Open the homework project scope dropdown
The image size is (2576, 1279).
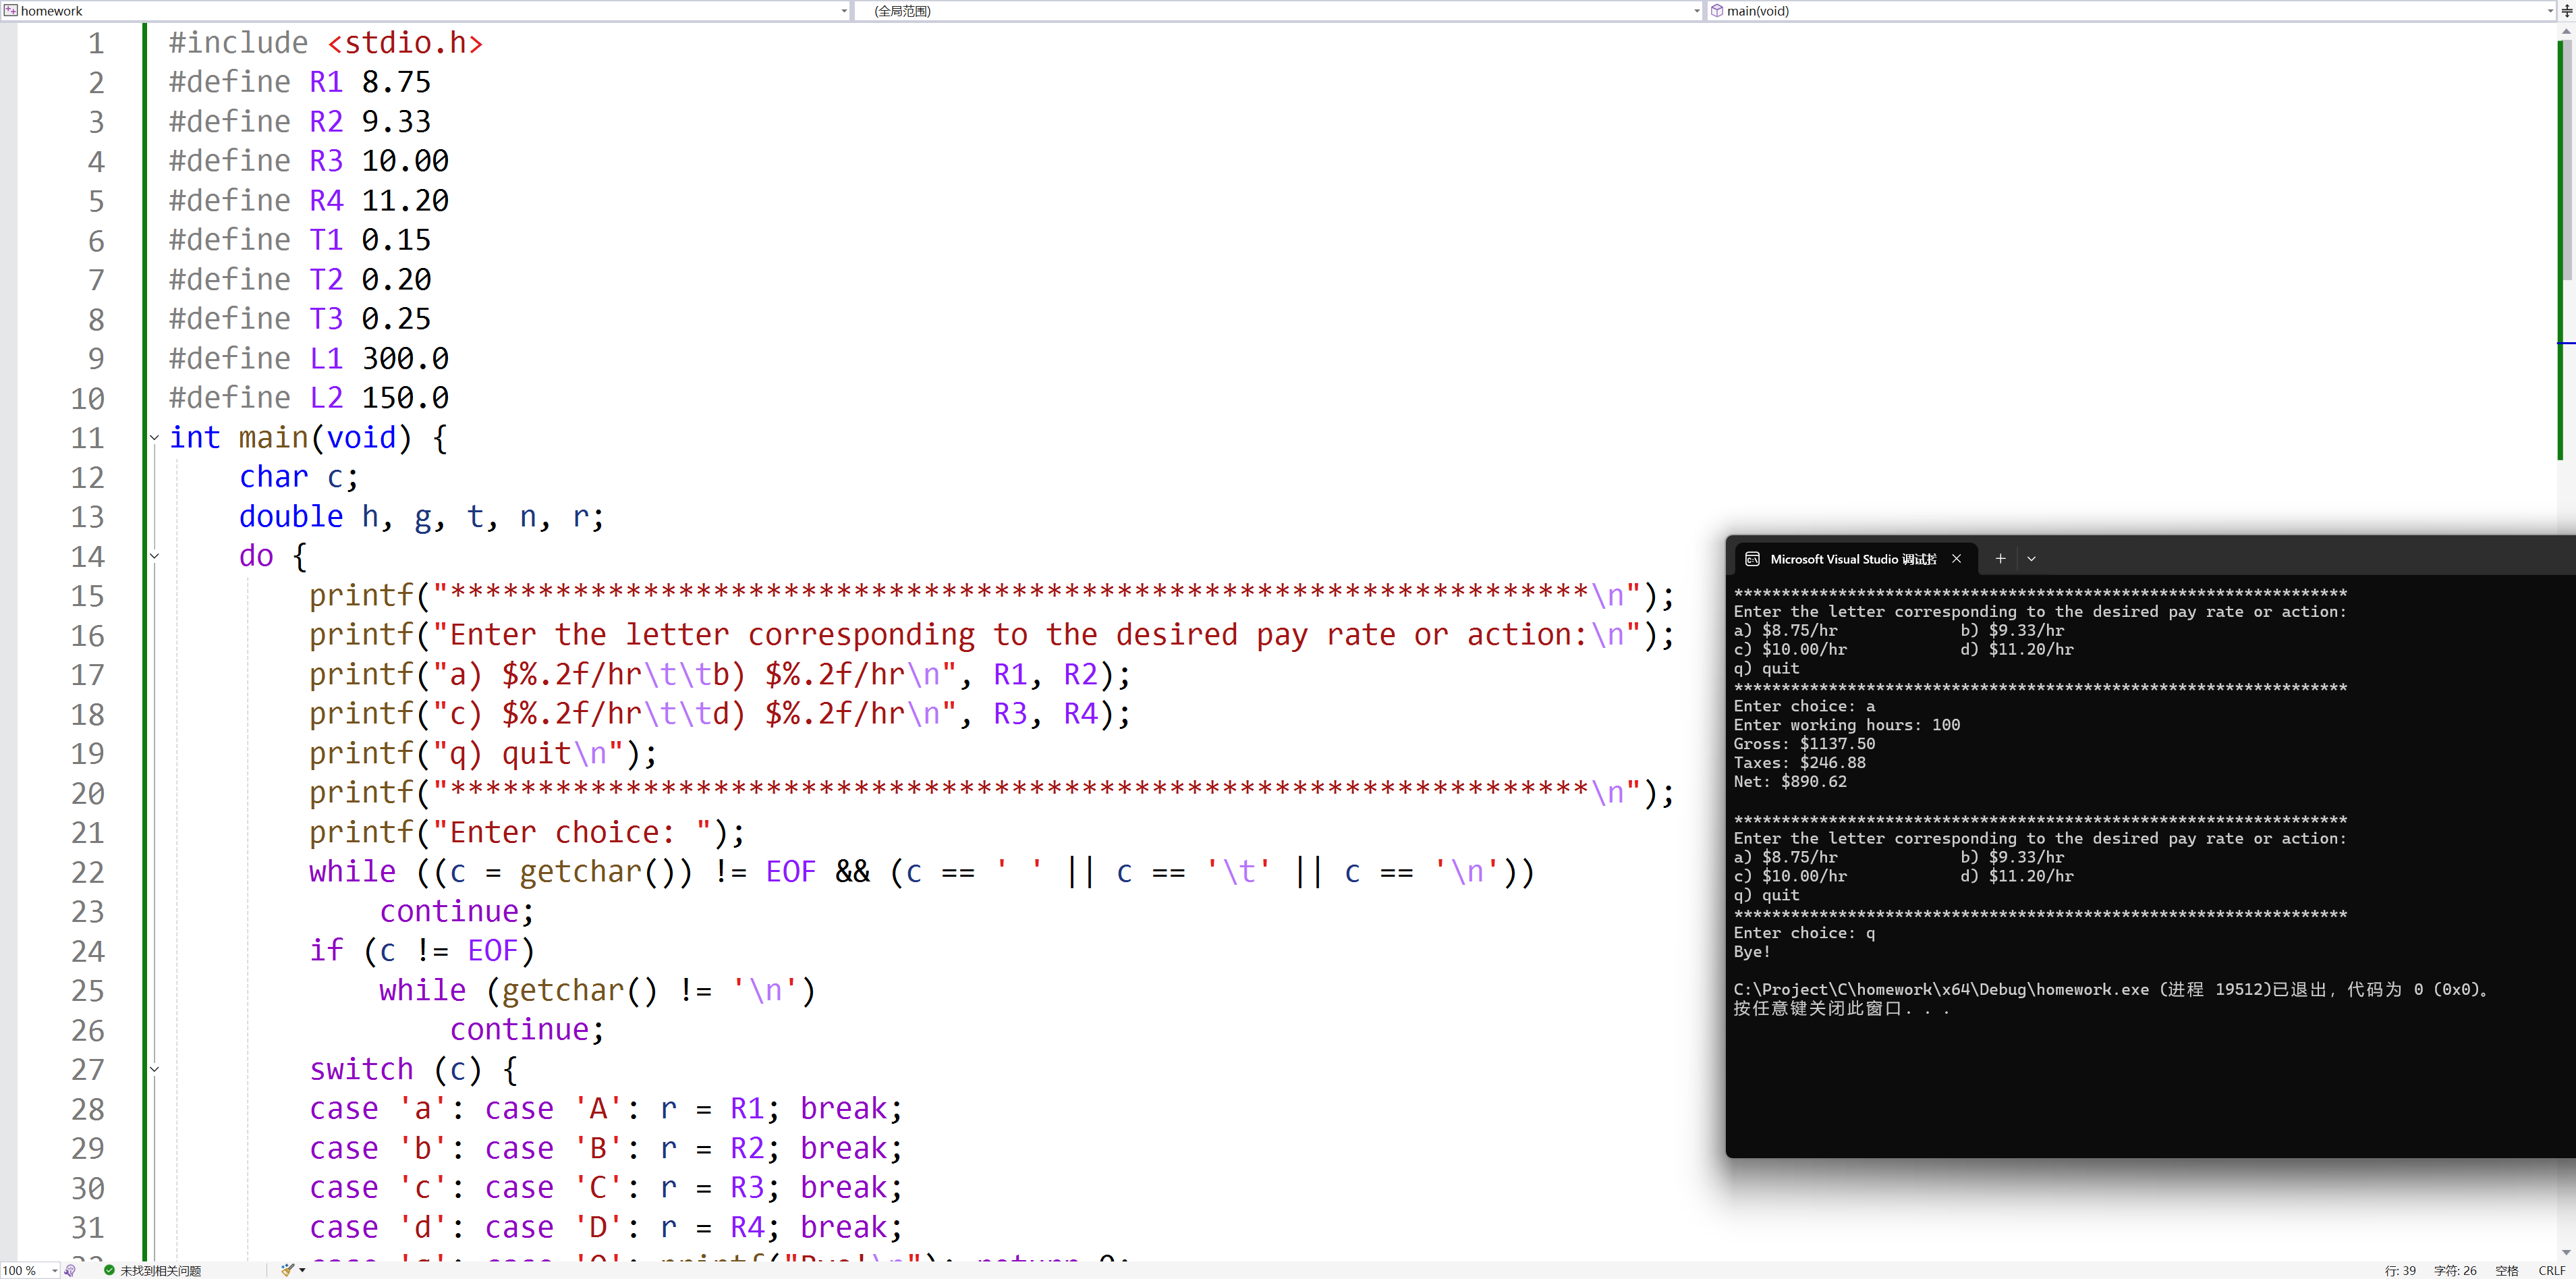[x=844, y=11]
